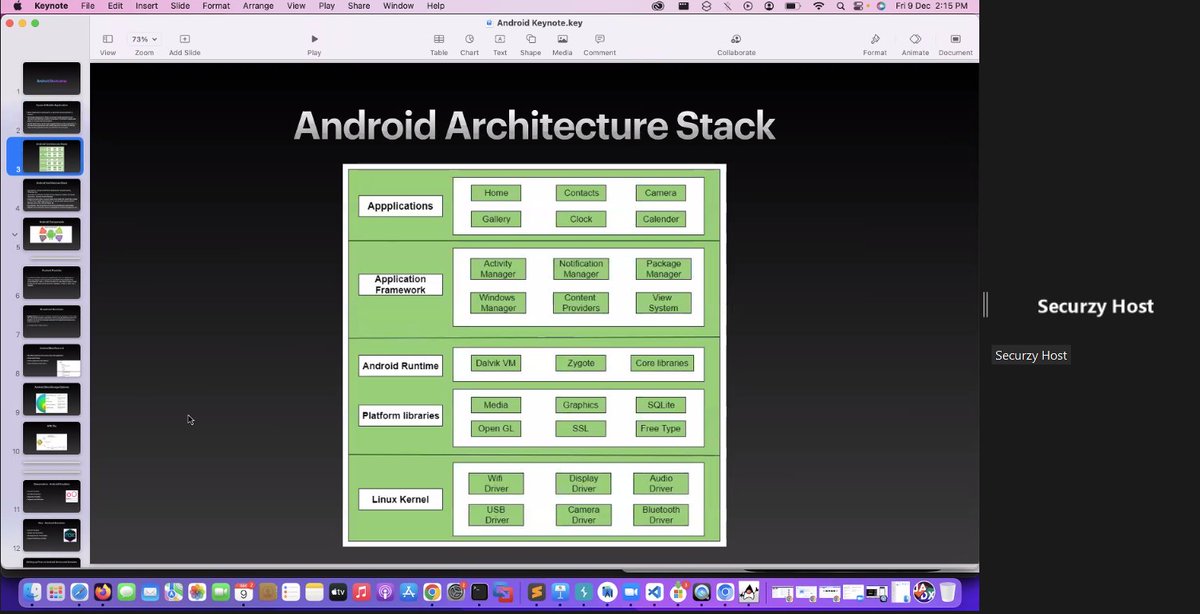This screenshot has width=1200, height=614.
Task: Open Firefox from the Dock
Action: 103,592
